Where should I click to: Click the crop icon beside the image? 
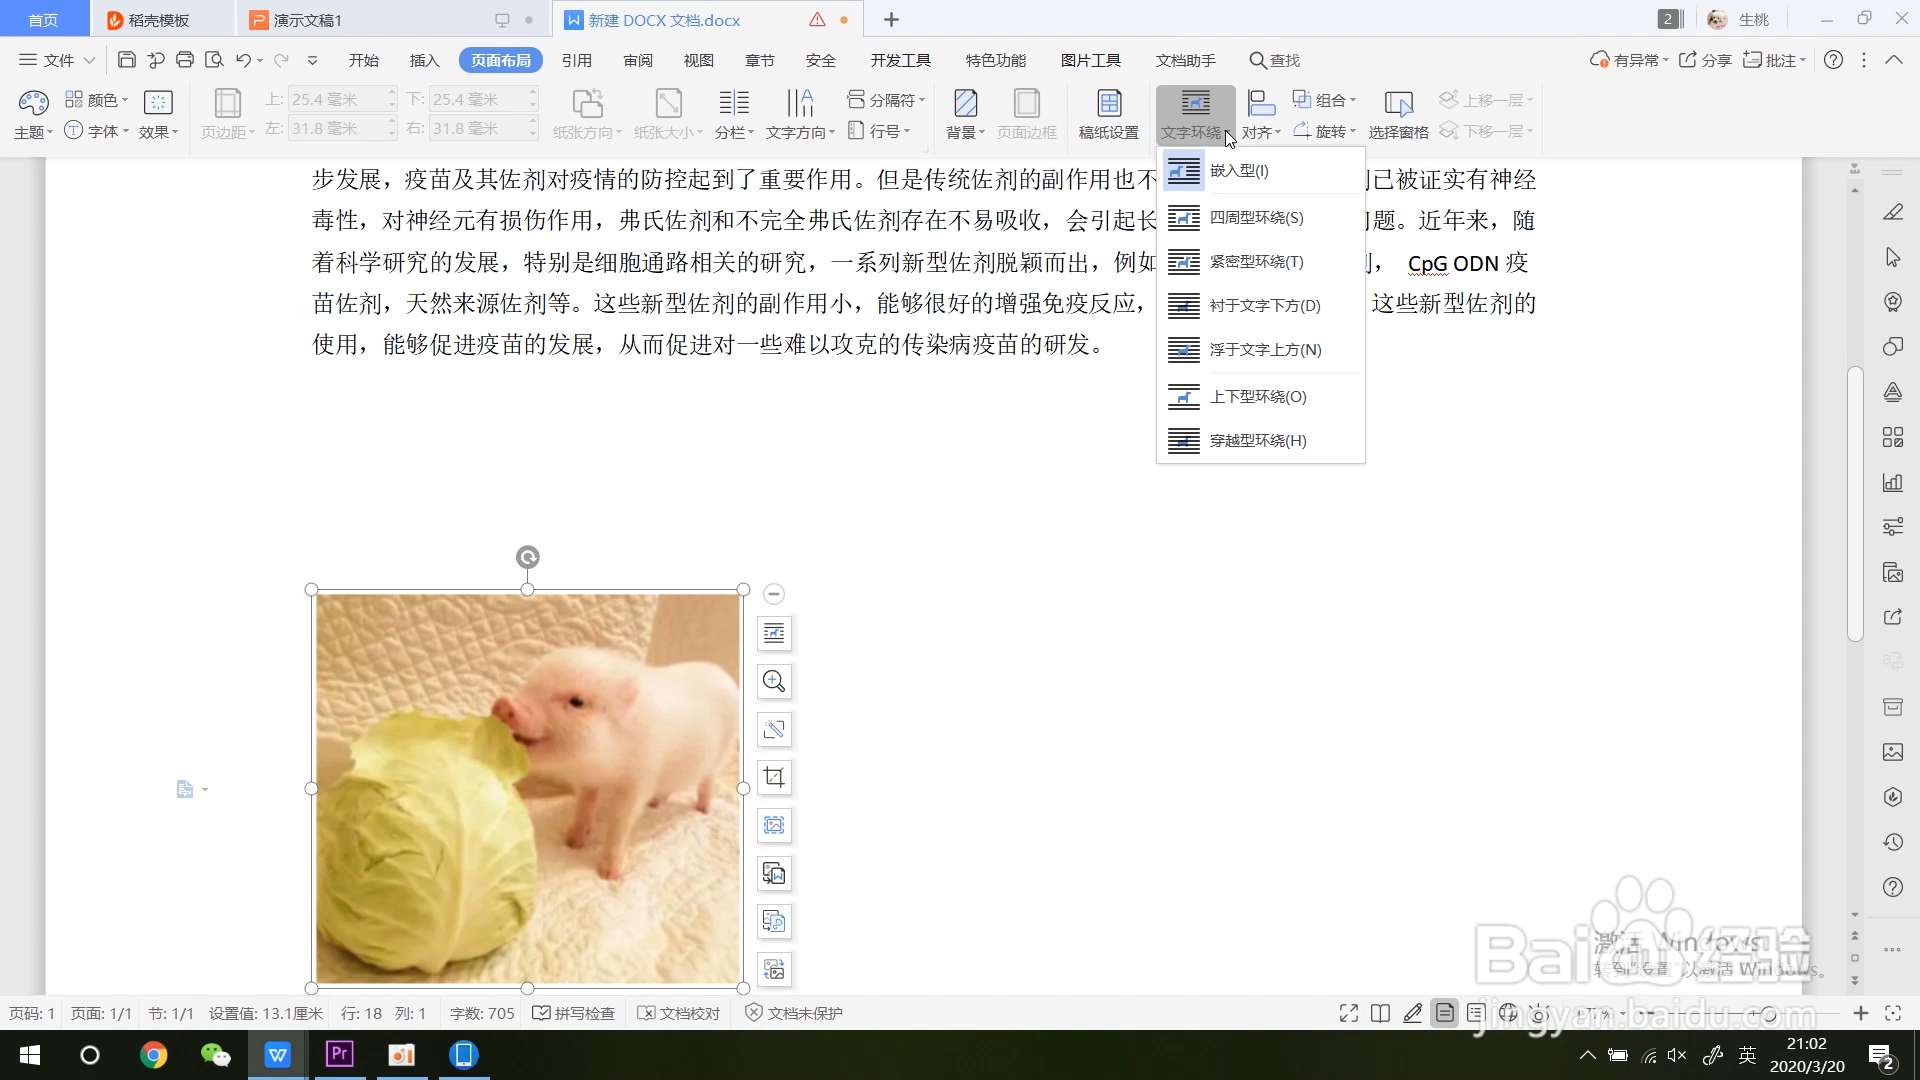(x=774, y=777)
